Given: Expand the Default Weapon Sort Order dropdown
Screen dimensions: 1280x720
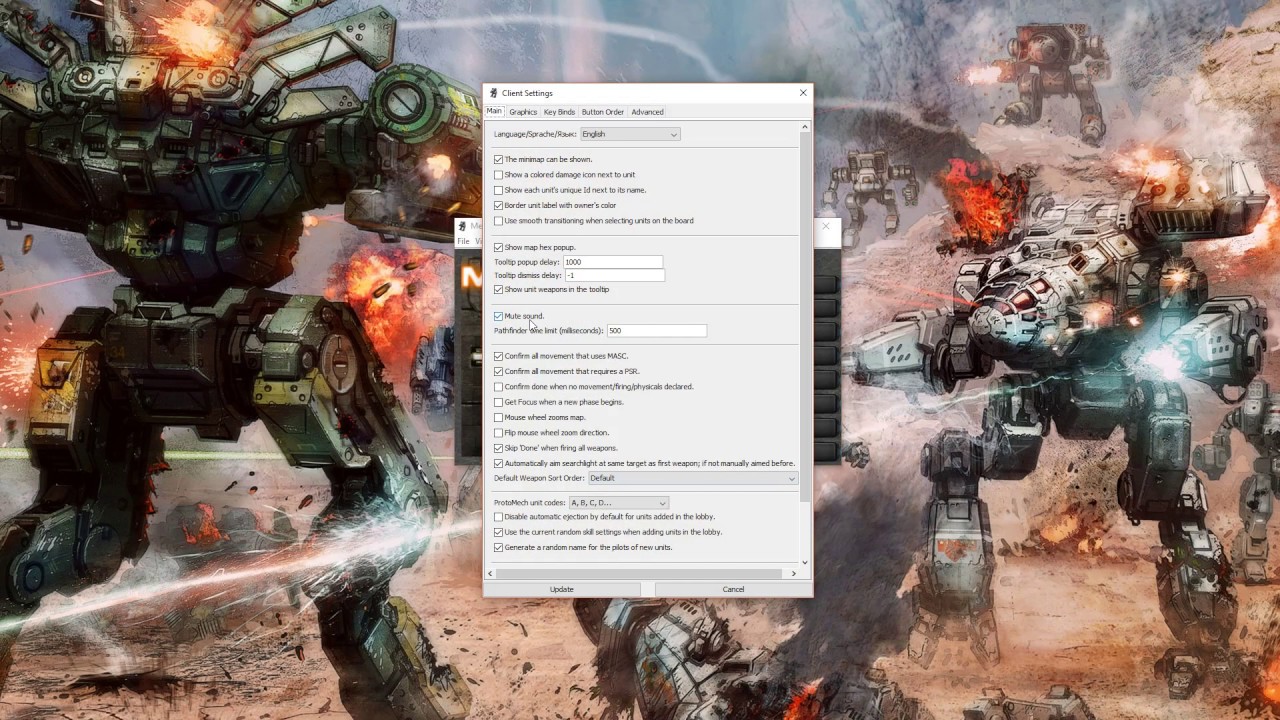Looking at the screenshot, I should [x=693, y=478].
